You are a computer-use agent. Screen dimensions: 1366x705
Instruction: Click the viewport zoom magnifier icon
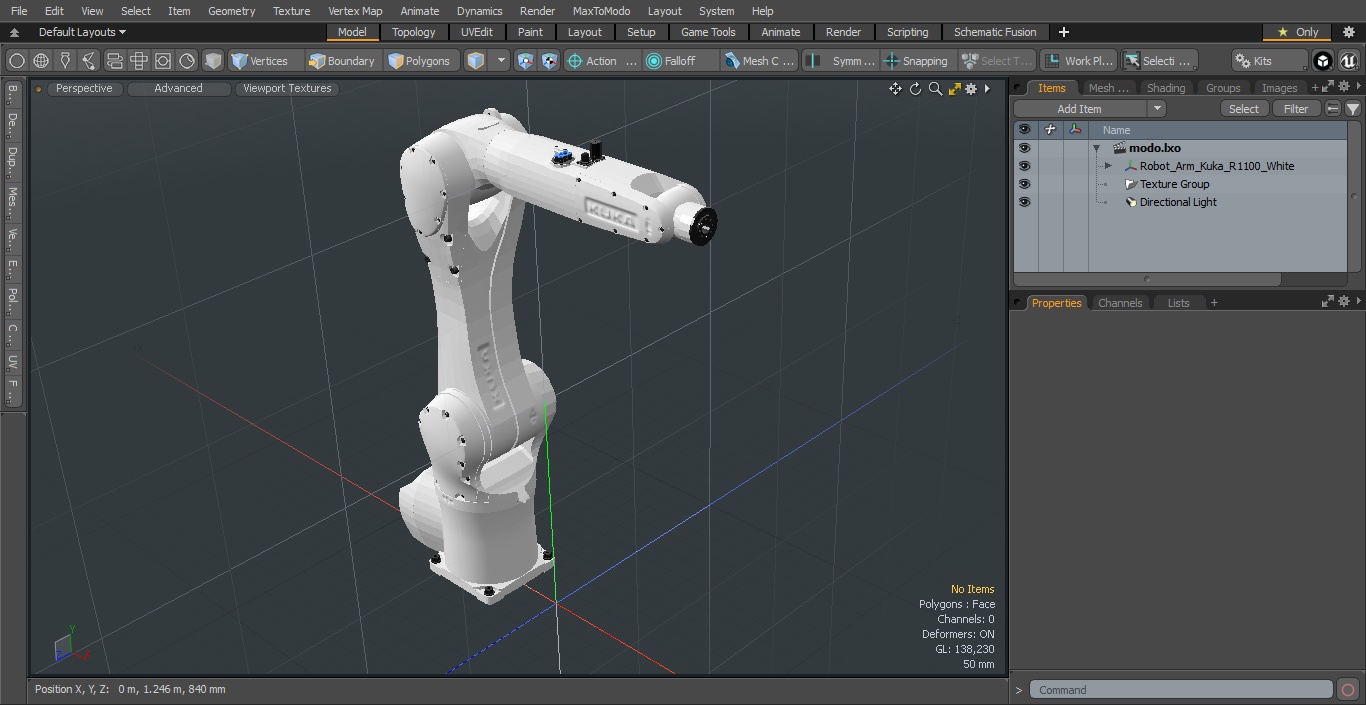coord(935,89)
